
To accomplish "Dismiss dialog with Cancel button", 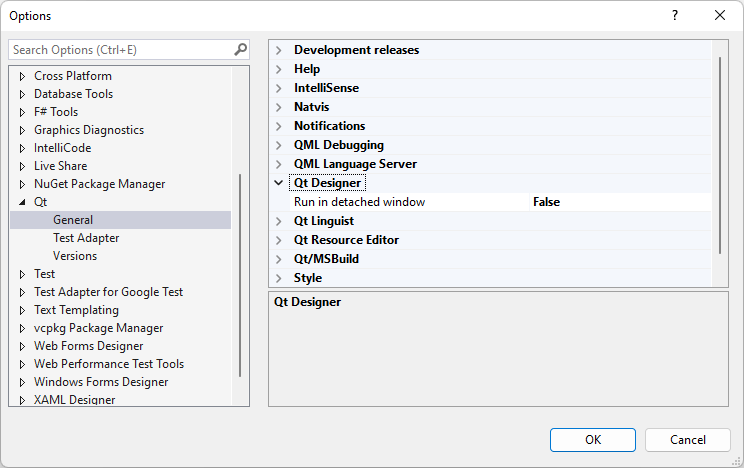I will coord(688,440).
